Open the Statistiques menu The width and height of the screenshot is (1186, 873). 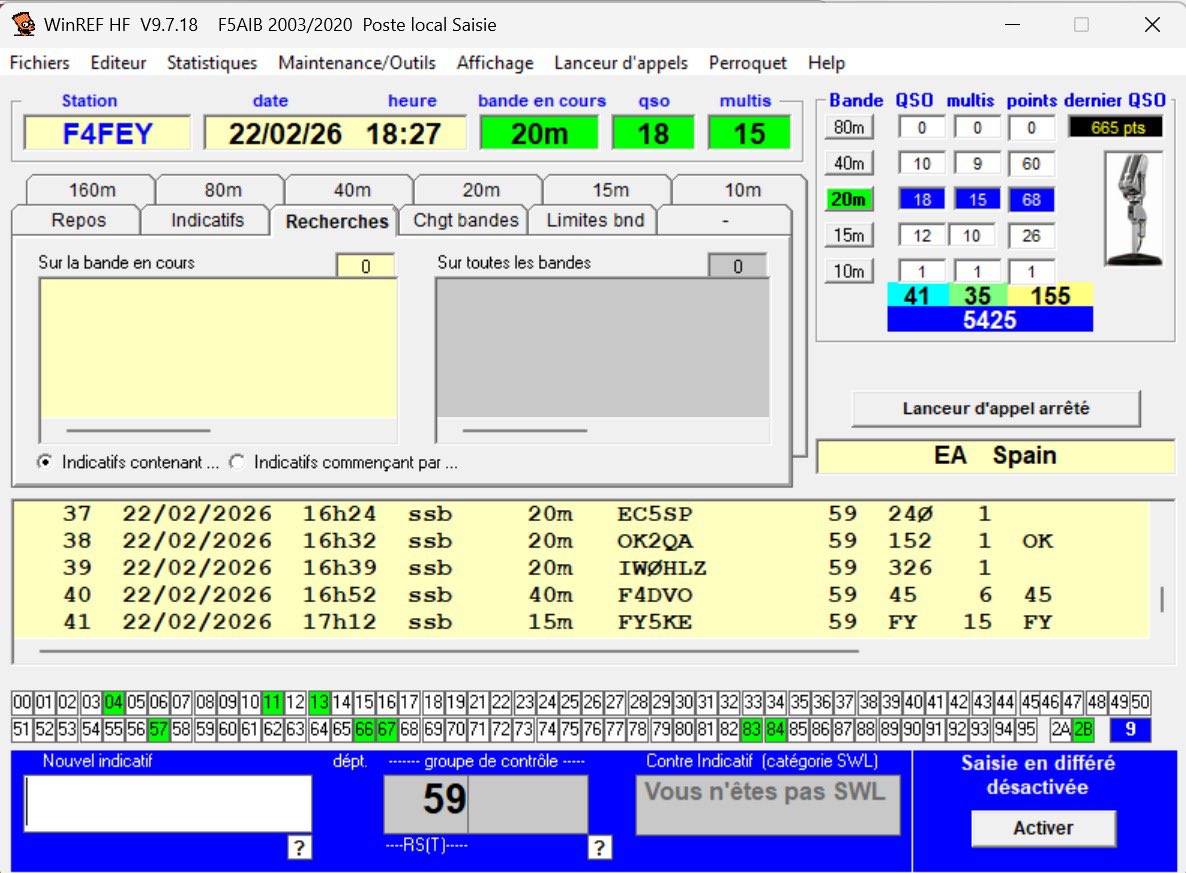212,63
